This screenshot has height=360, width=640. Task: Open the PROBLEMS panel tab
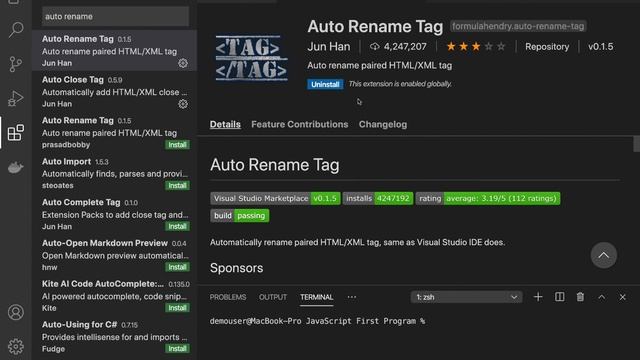[x=228, y=297]
